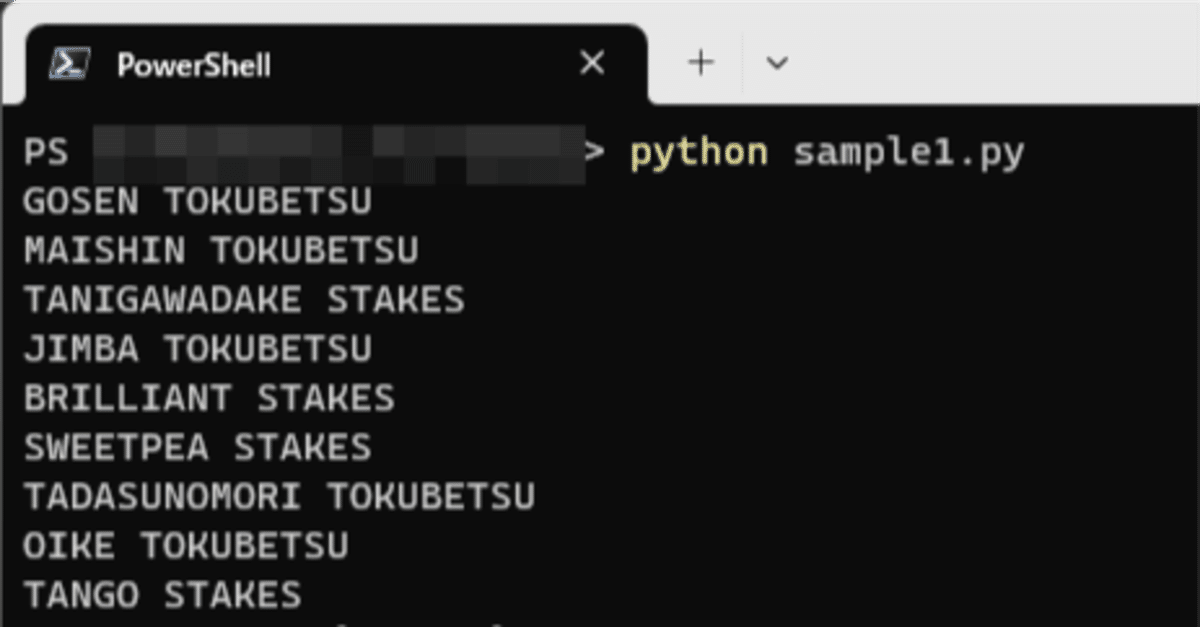Click the TANIGAWADAKE STAKES text line
The width and height of the screenshot is (1200, 627).
[x=243, y=299]
